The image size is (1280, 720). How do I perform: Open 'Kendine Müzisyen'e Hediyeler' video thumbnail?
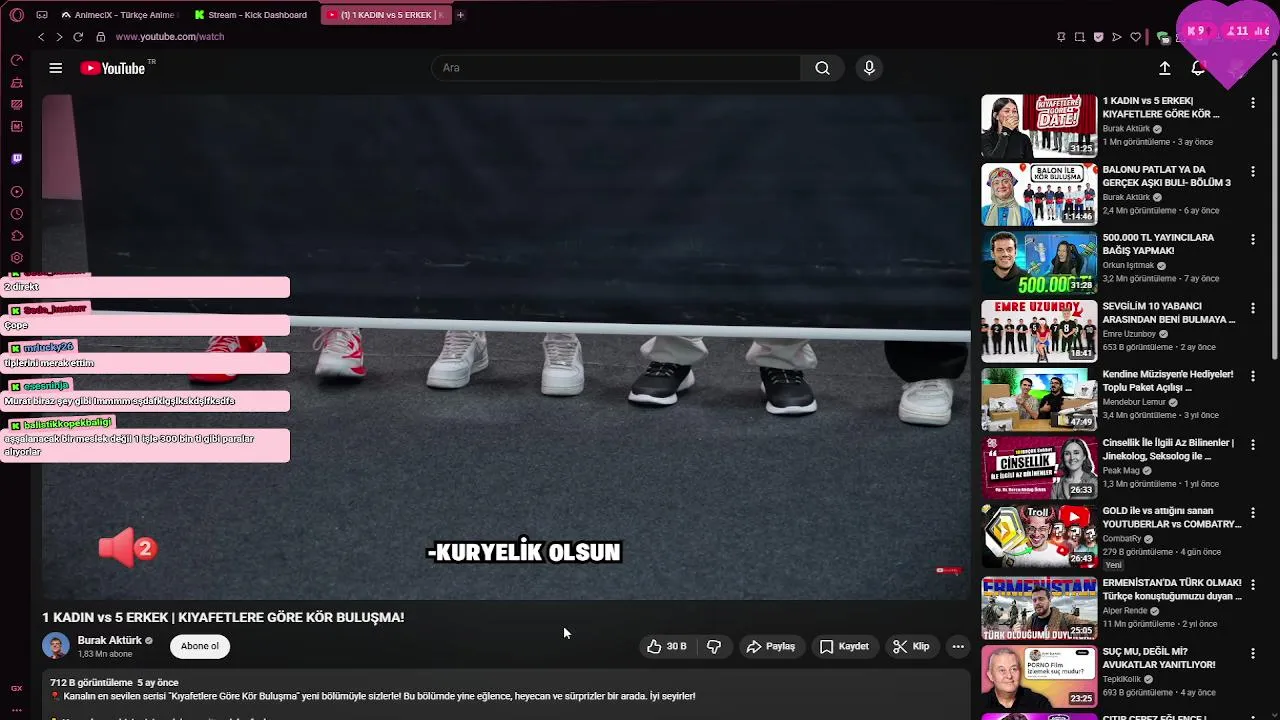[1039, 400]
